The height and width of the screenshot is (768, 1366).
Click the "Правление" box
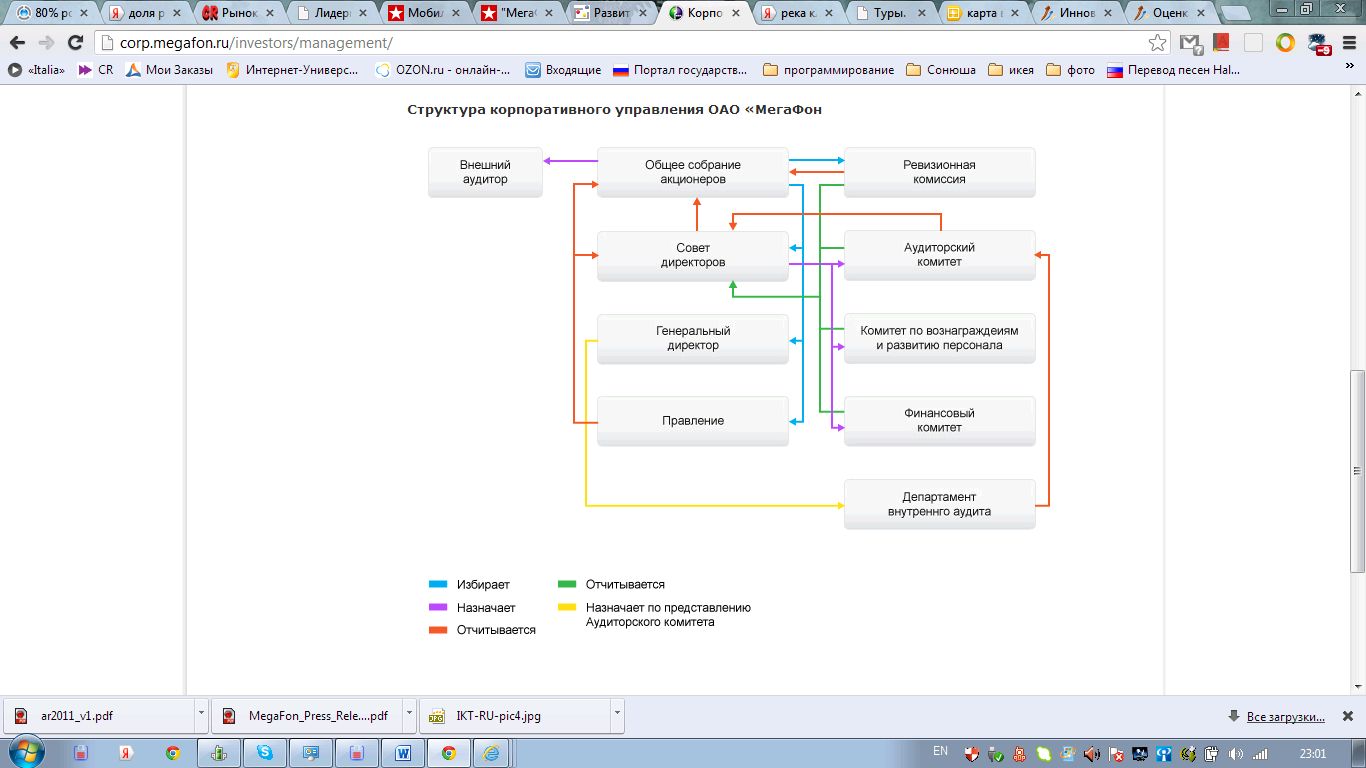693,421
